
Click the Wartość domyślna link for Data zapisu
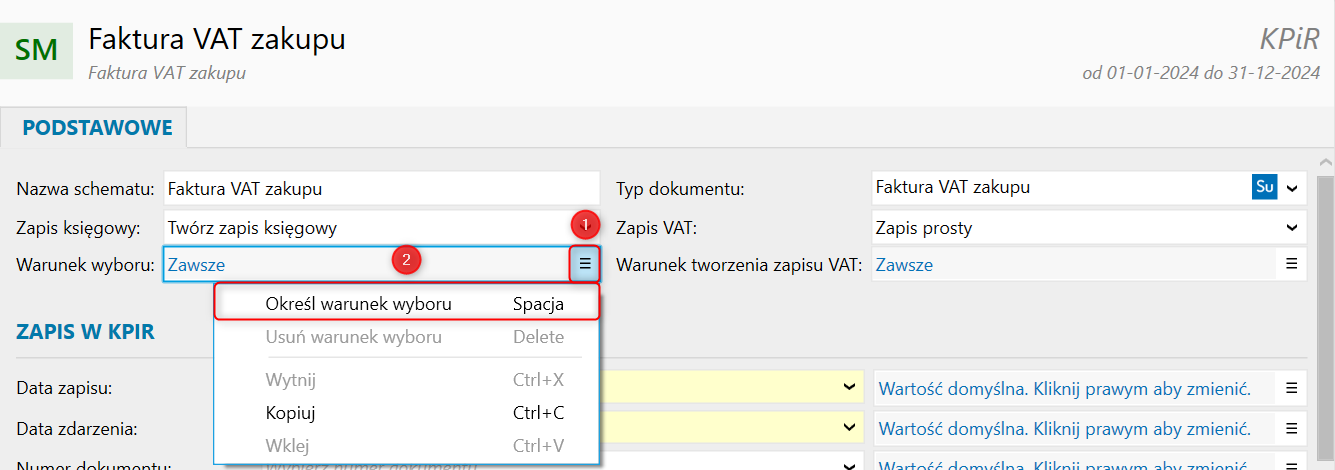click(x=1064, y=387)
